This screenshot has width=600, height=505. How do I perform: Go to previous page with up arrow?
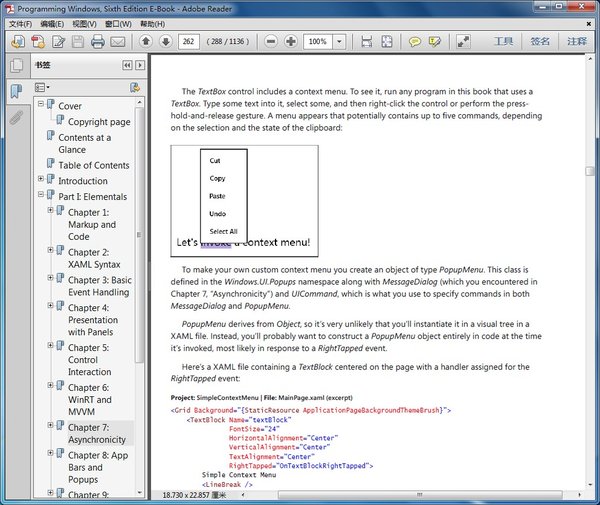click(145, 42)
